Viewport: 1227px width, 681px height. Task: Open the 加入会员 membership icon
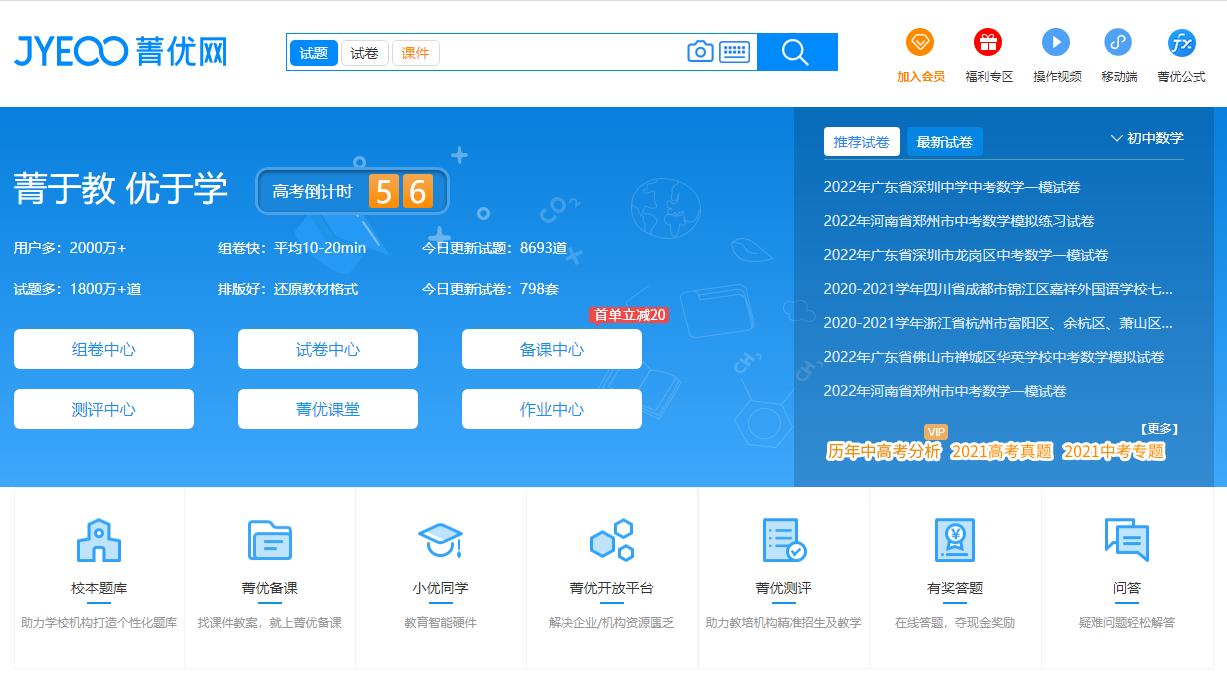point(919,44)
